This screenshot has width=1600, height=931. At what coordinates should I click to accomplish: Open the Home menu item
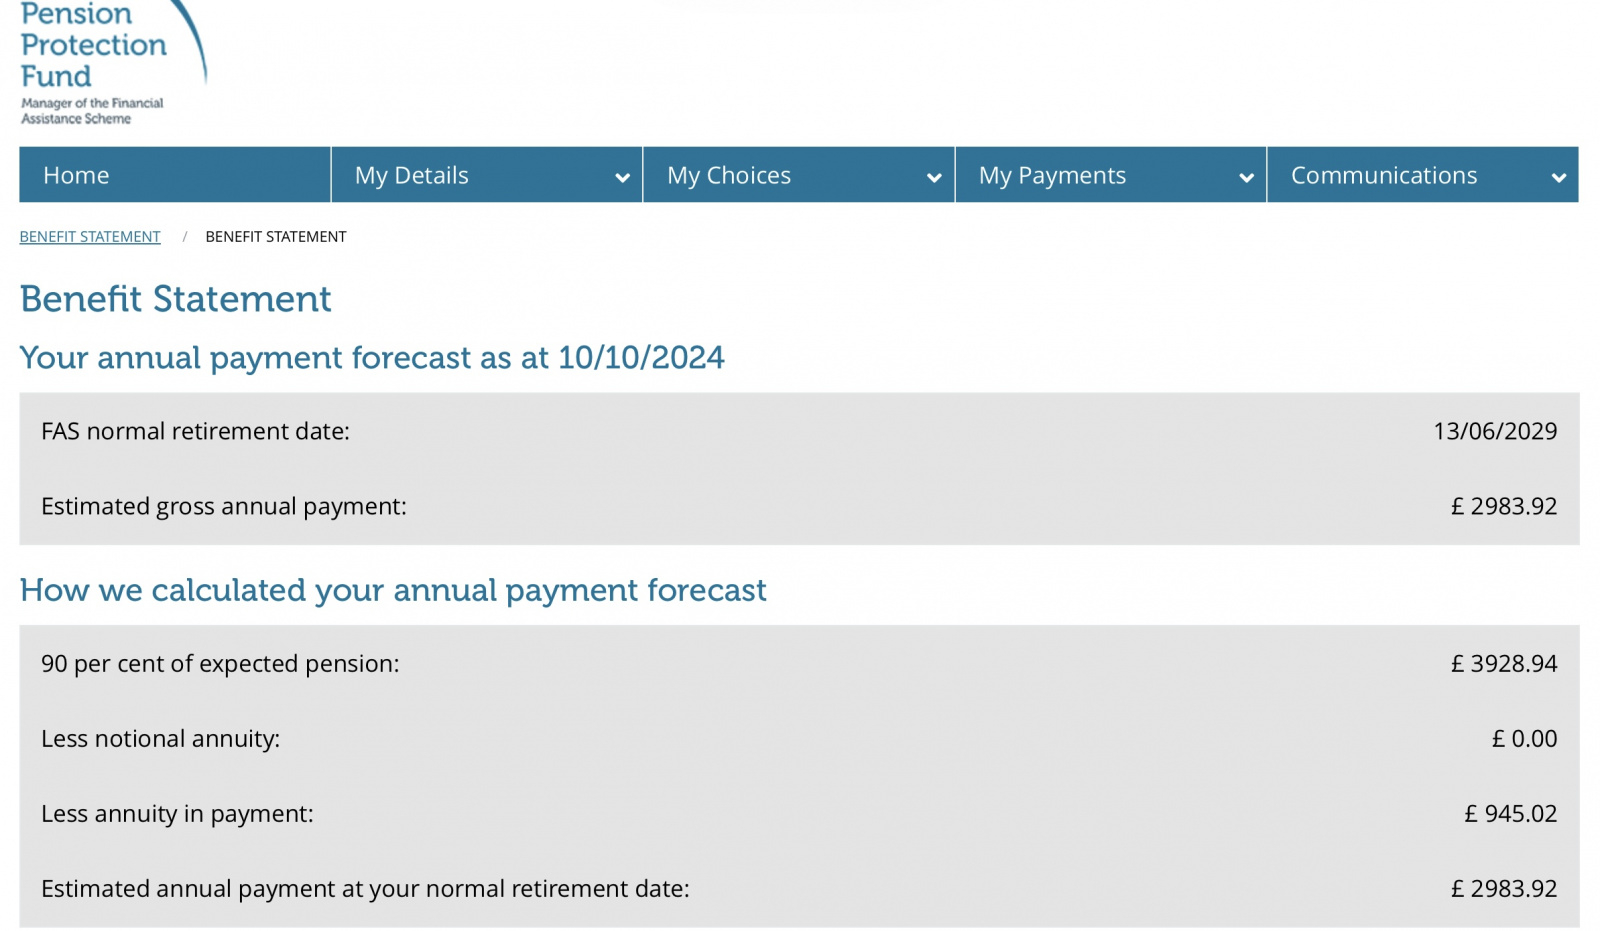[x=76, y=175]
